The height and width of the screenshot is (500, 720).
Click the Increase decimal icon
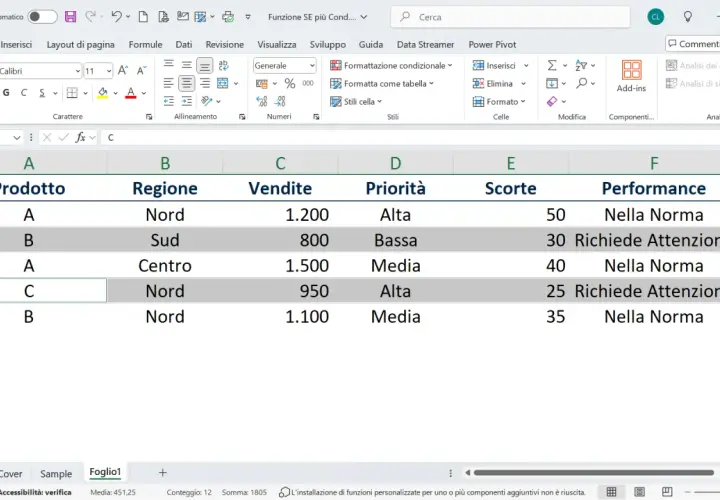click(262, 101)
